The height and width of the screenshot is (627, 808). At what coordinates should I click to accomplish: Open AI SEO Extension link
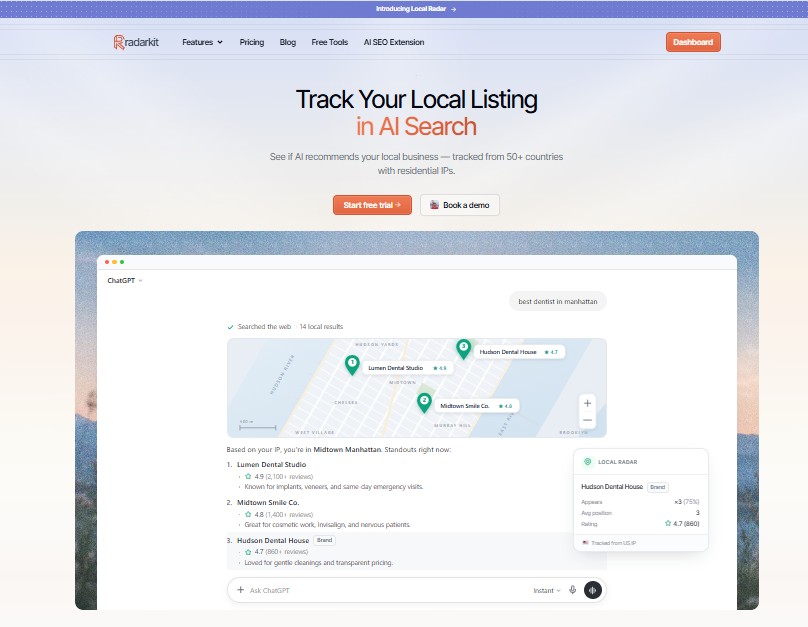(x=394, y=42)
